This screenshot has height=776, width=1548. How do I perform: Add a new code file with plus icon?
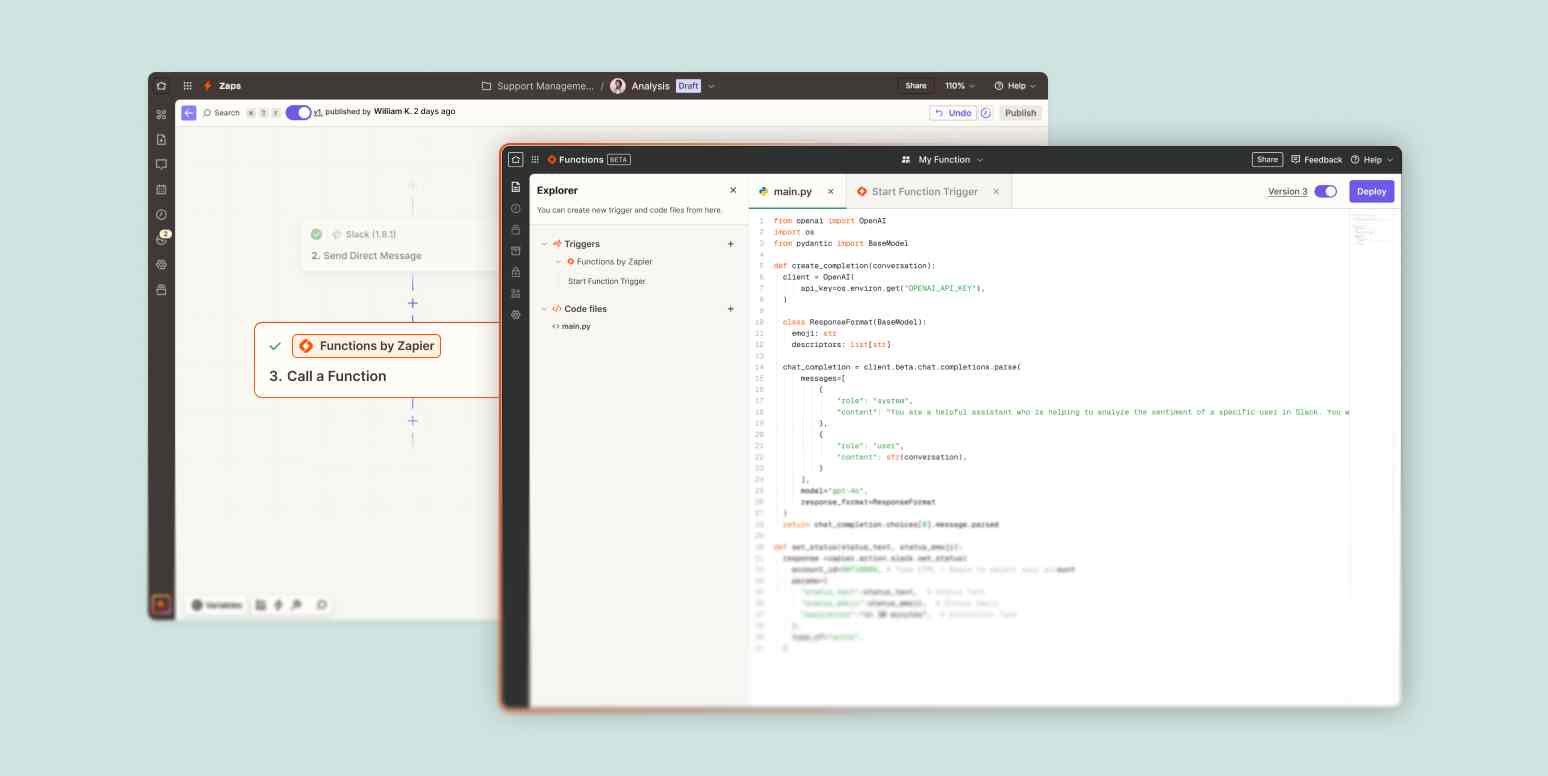tap(730, 309)
